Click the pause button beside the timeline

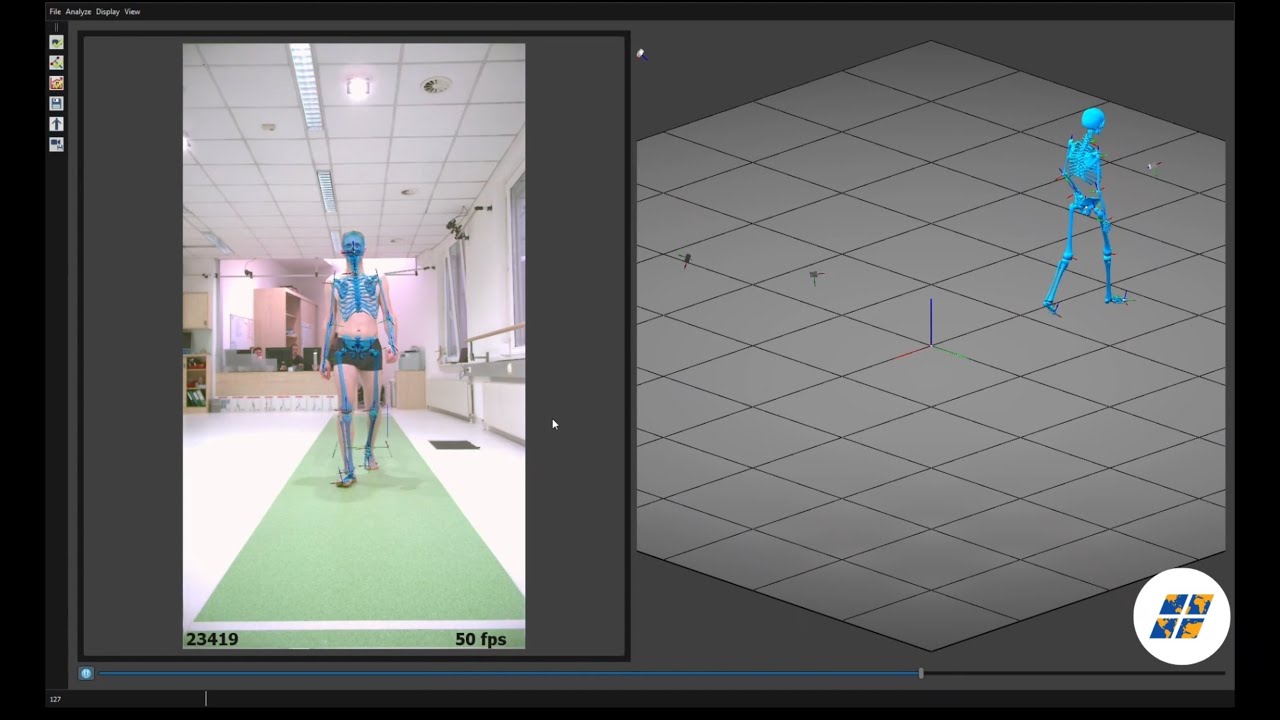point(86,673)
